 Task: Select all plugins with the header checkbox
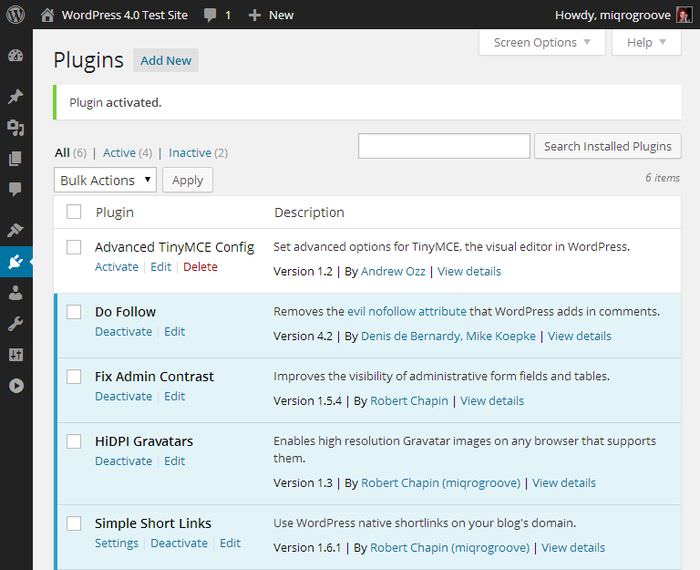pos(74,212)
